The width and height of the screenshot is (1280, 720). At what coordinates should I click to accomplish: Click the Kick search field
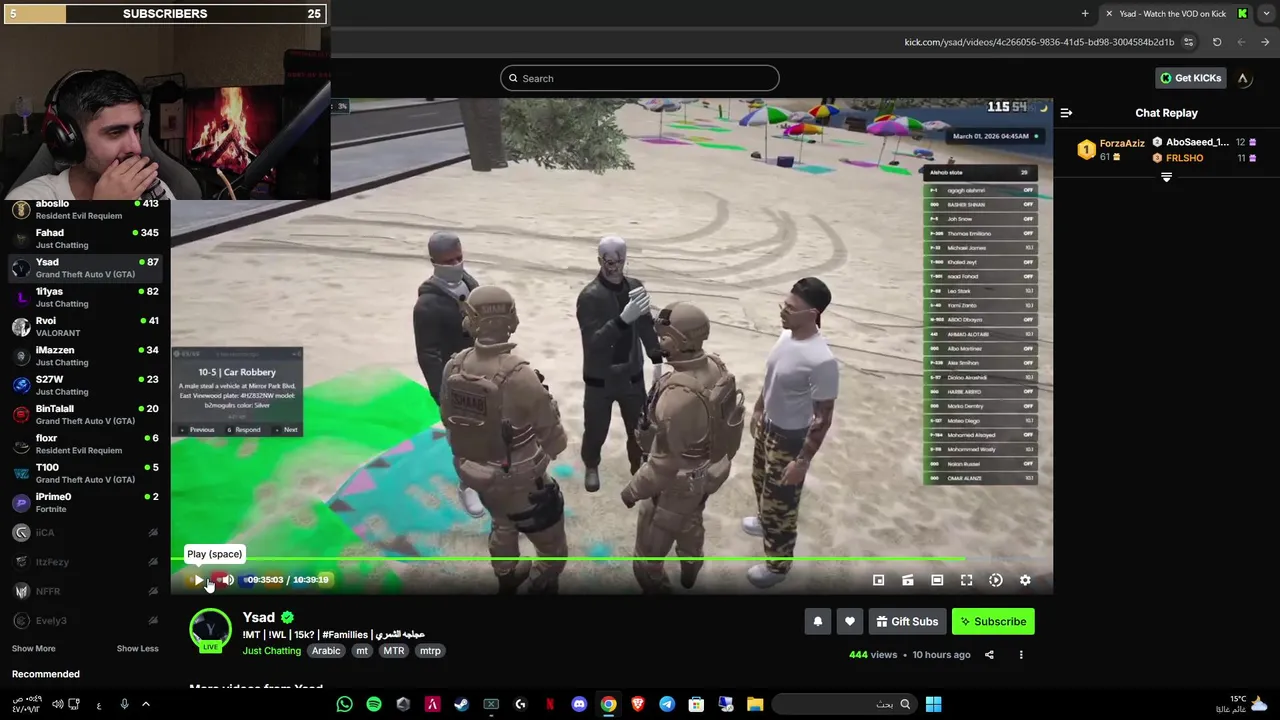tap(640, 78)
